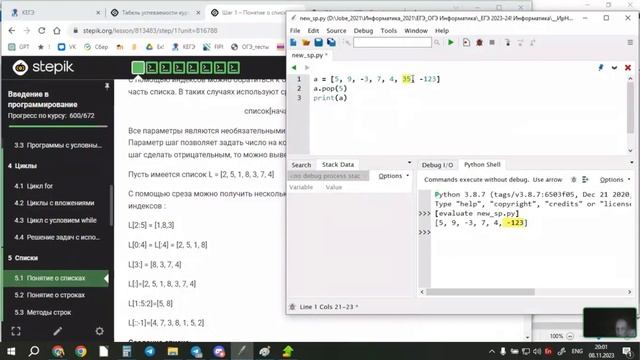This screenshot has height=360, width=640.
Task: Switch to the Debug I/O tab
Action: click(x=437, y=165)
